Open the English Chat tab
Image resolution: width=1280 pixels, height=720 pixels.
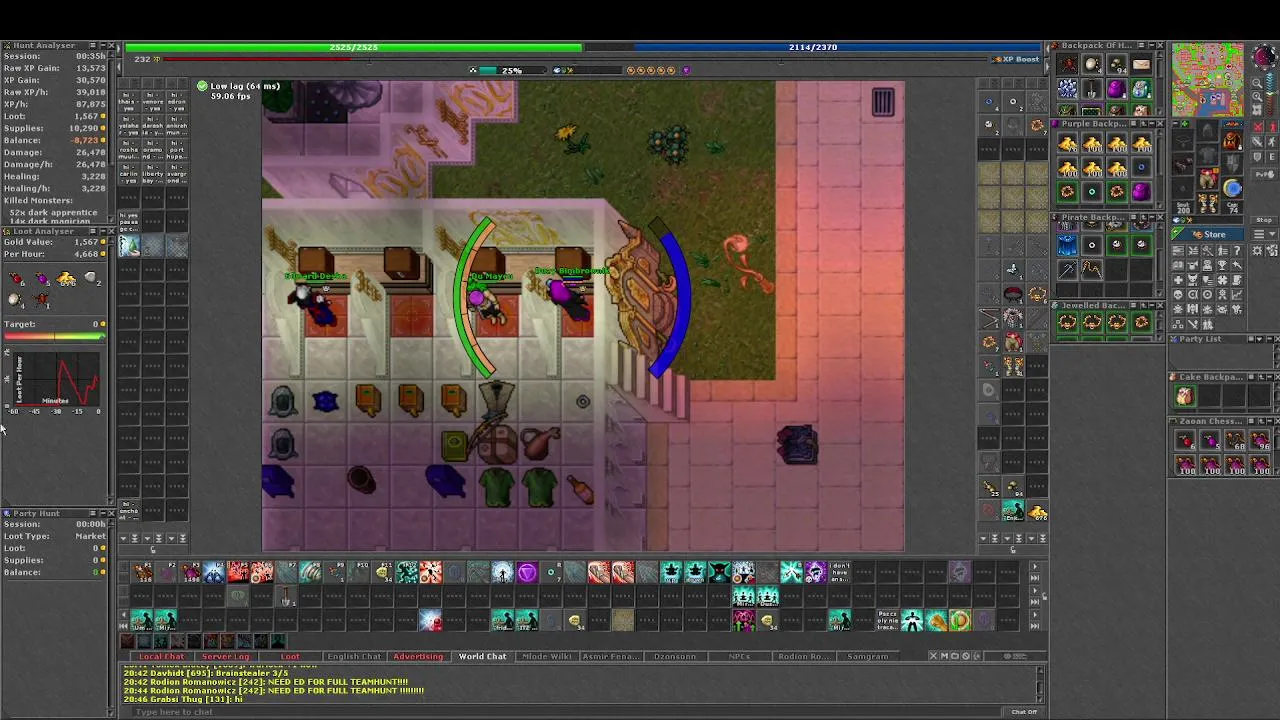[354, 656]
